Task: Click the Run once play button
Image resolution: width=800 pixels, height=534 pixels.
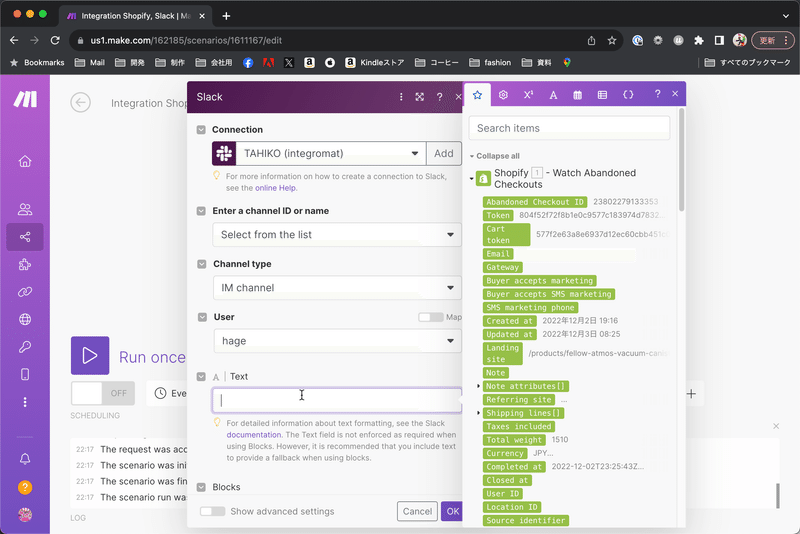Action: tap(90, 355)
